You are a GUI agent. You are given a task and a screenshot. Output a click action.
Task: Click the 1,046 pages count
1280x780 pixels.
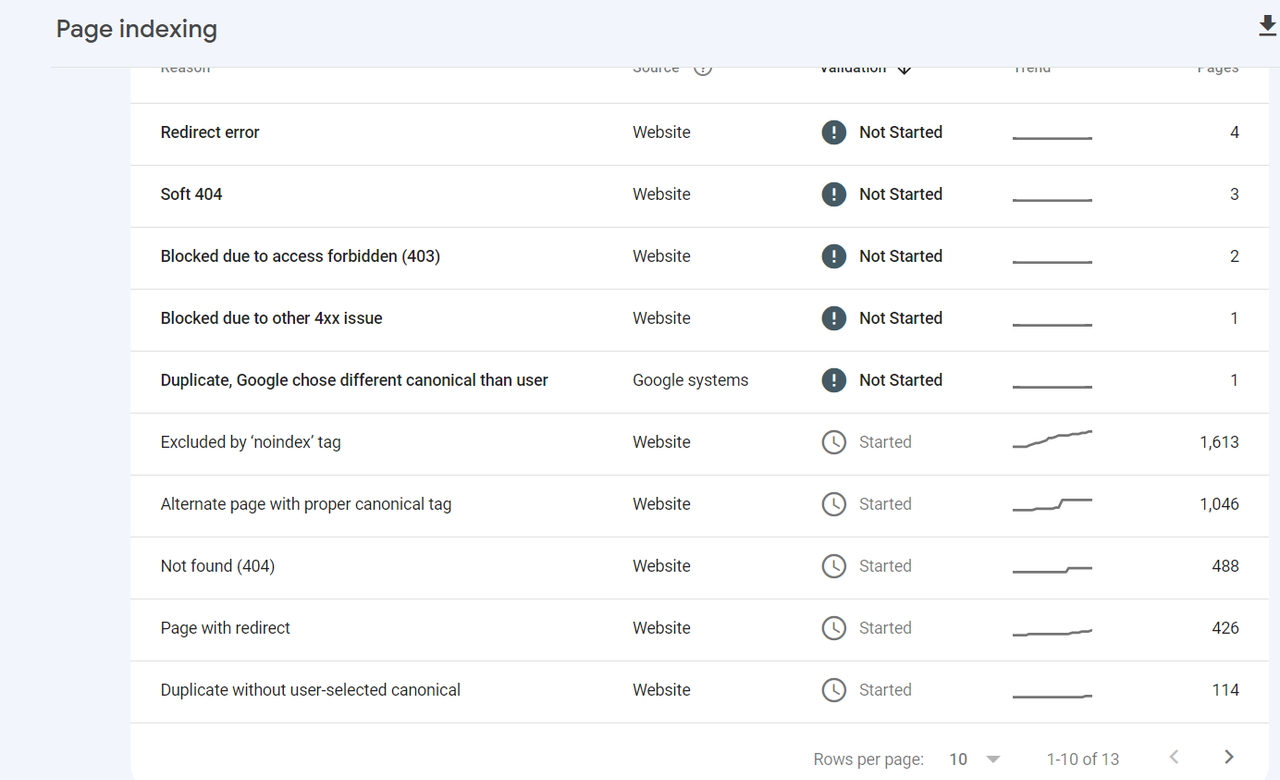(x=1219, y=504)
